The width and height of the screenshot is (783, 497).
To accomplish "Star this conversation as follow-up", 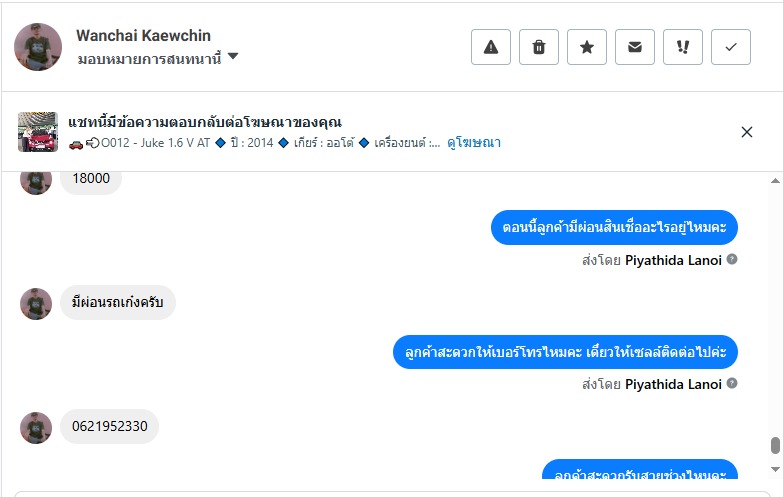I will point(587,47).
